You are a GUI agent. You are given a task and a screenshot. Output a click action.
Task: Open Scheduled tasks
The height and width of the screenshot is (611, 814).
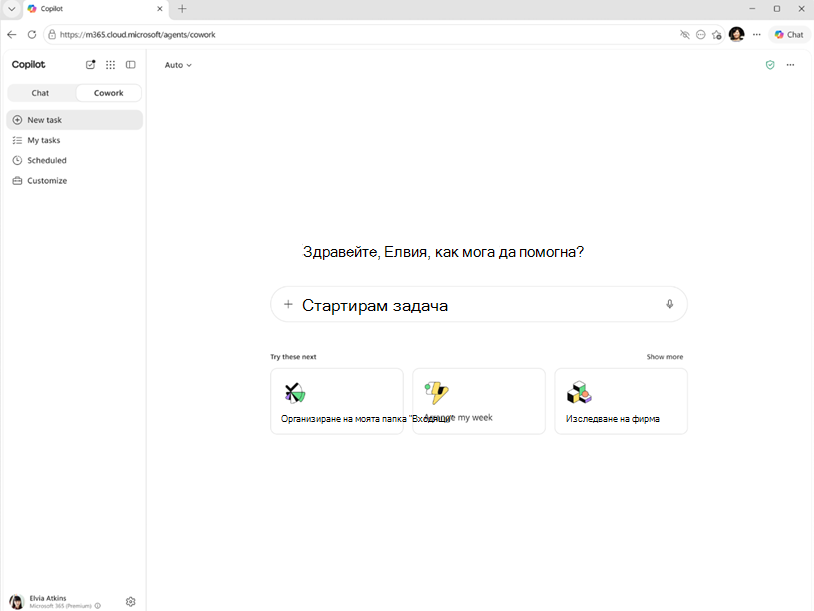coord(75,160)
